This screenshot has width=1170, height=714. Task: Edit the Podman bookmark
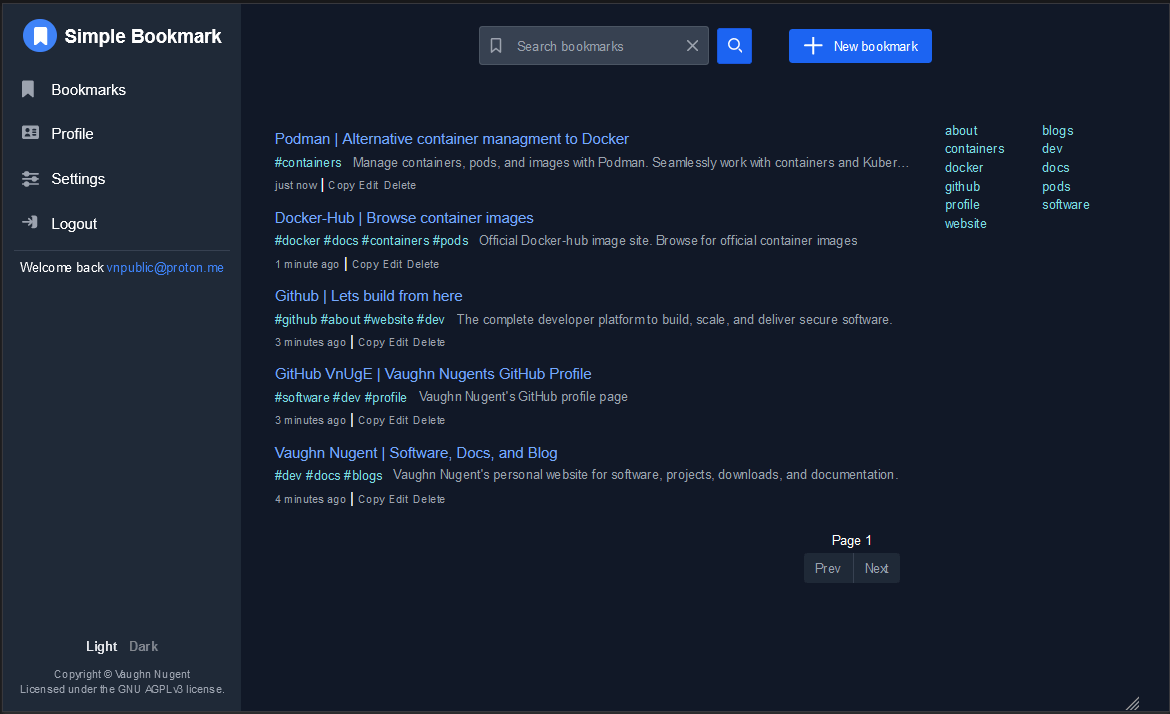pyautogui.click(x=369, y=185)
